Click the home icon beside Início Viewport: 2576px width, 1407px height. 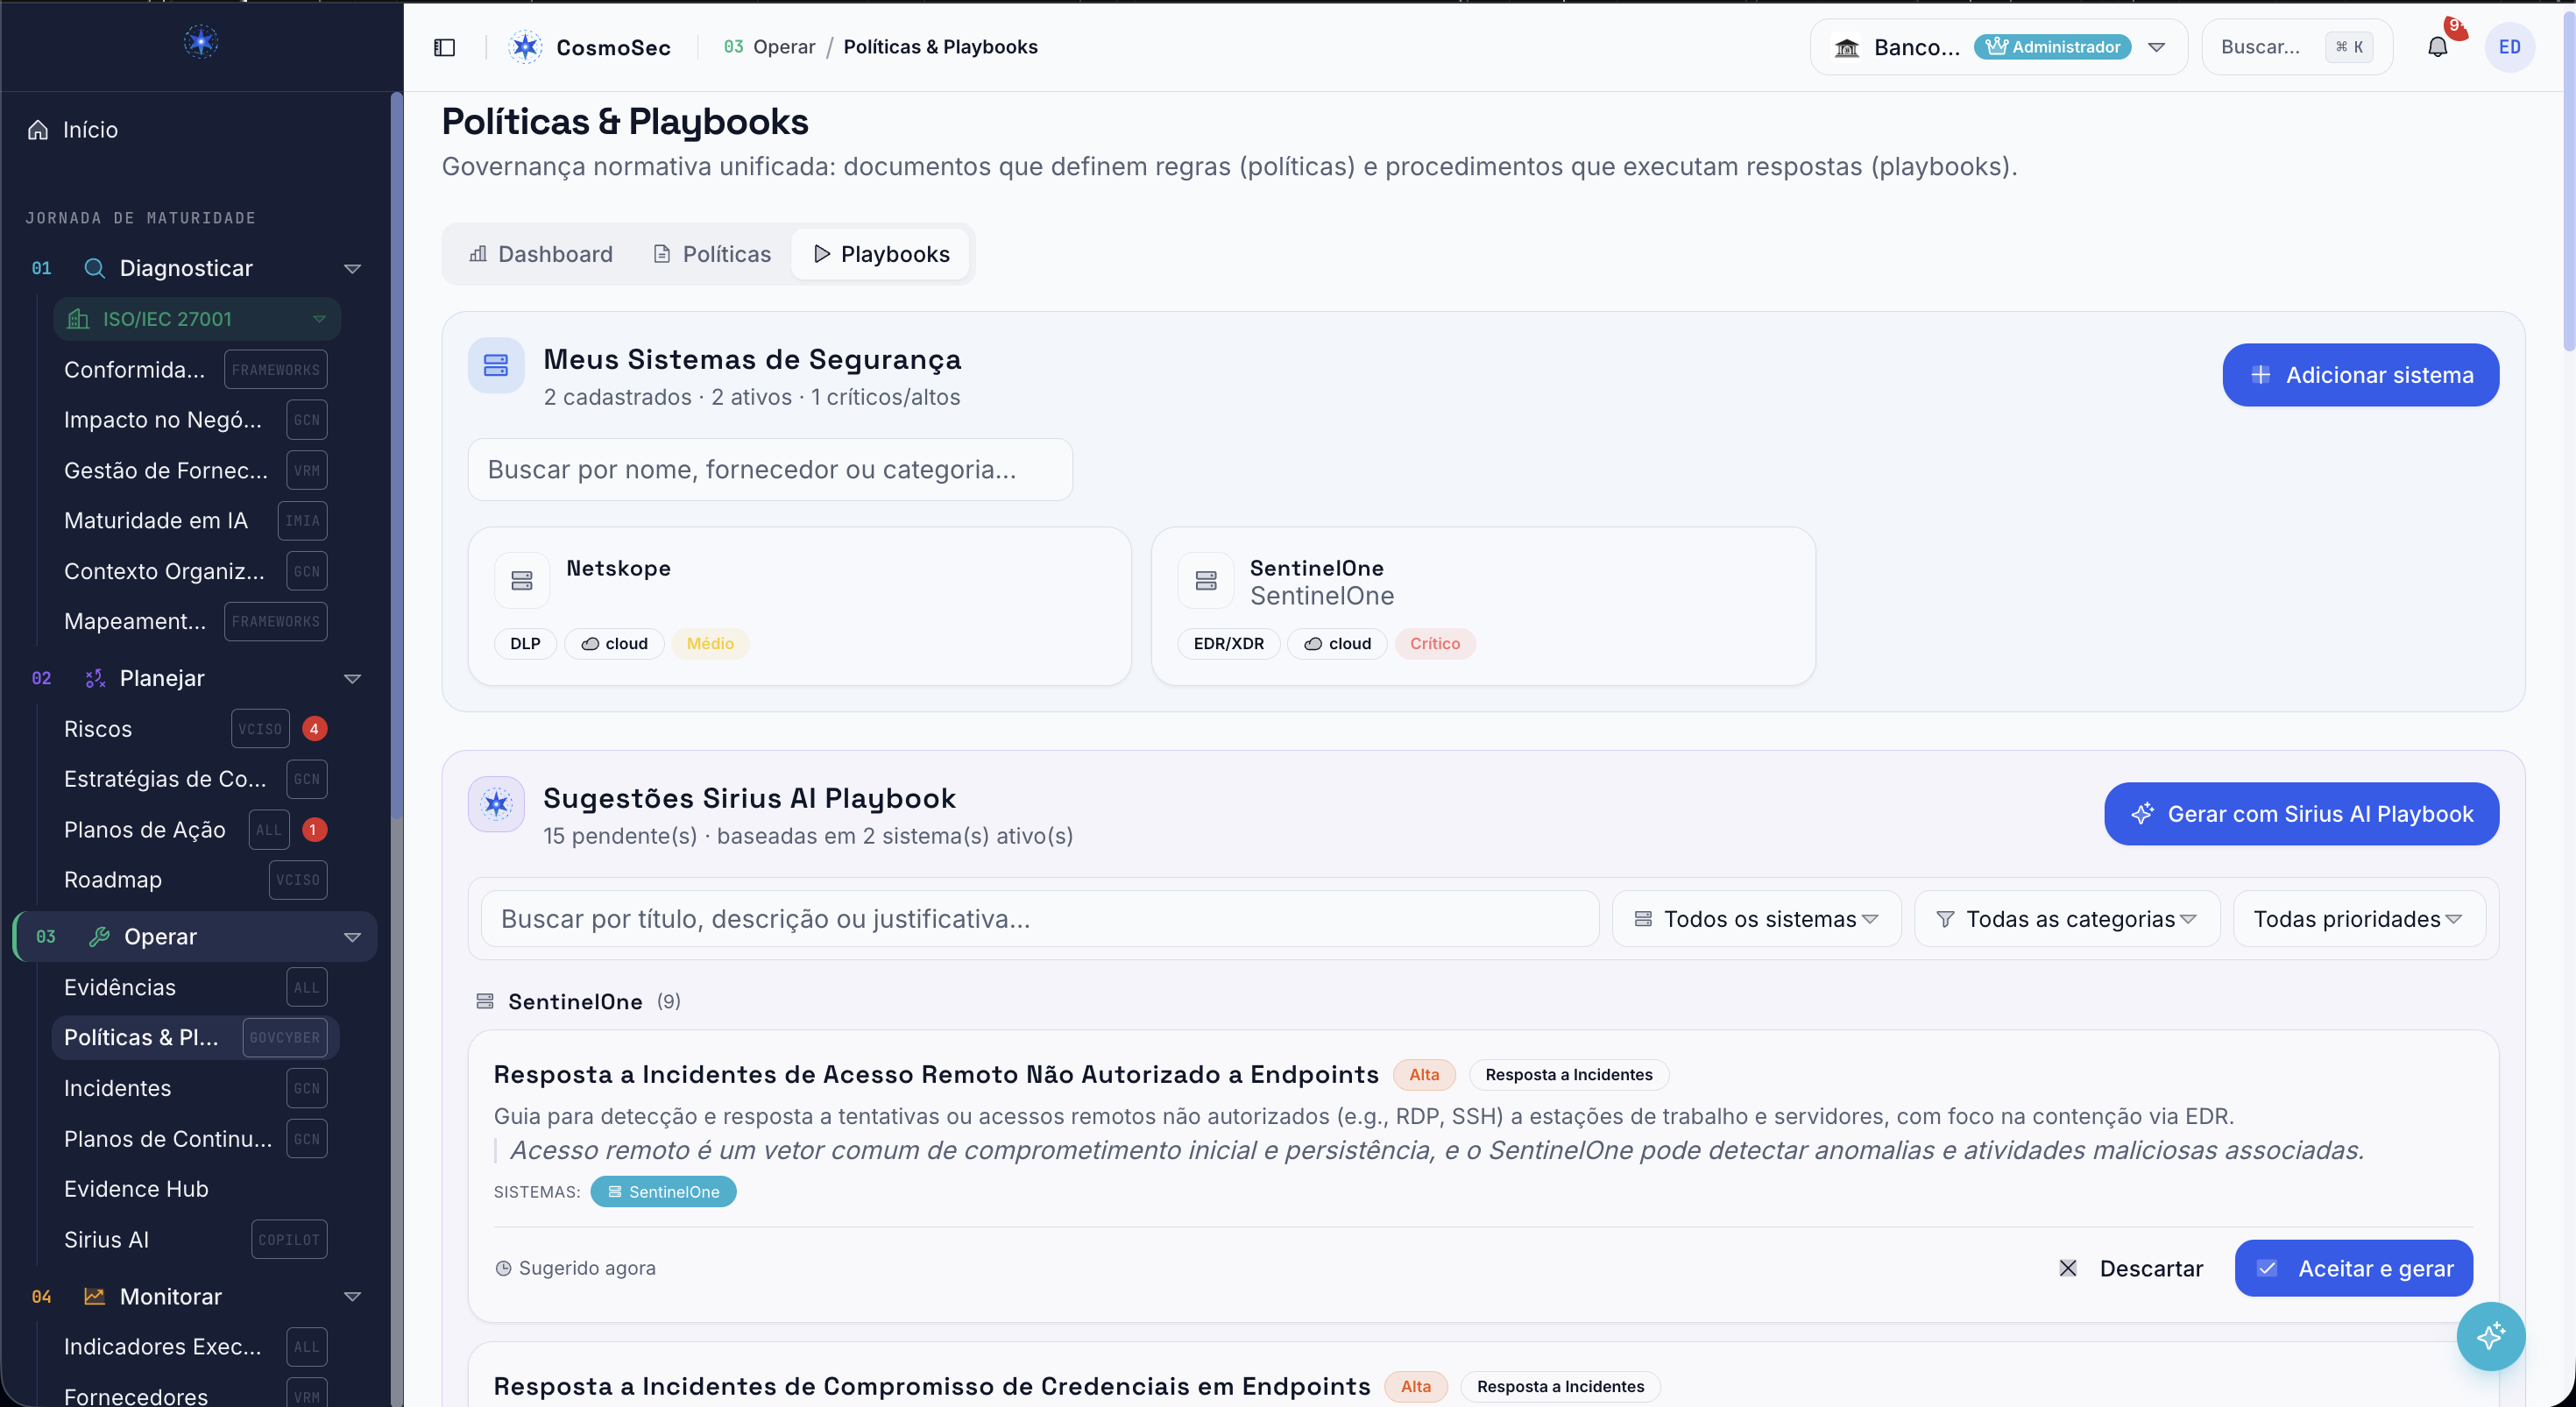[38, 129]
